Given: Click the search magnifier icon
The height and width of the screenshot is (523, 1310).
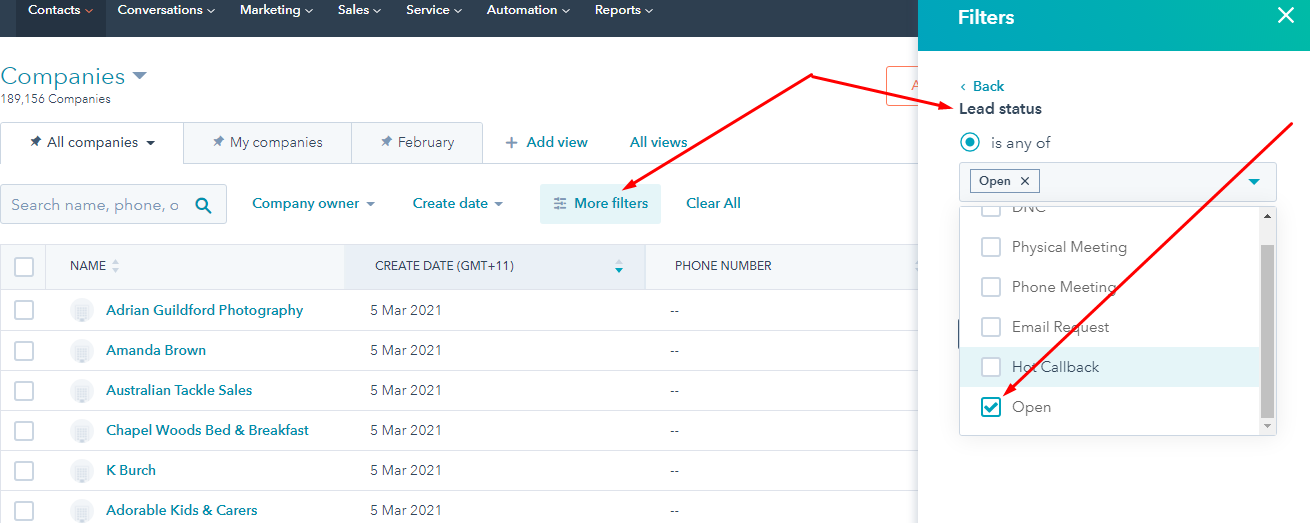Looking at the screenshot, I should click(x=203, y=205).
